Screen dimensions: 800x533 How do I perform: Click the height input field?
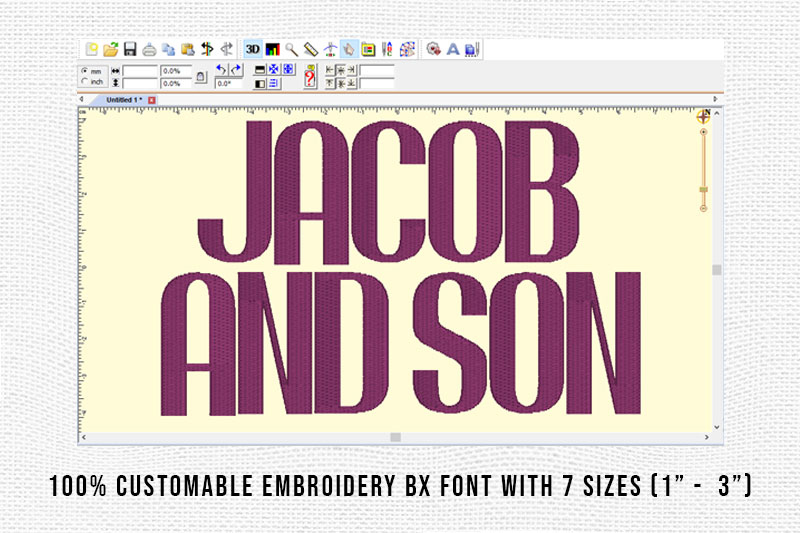pyautogui.click(x=140, y=83)
